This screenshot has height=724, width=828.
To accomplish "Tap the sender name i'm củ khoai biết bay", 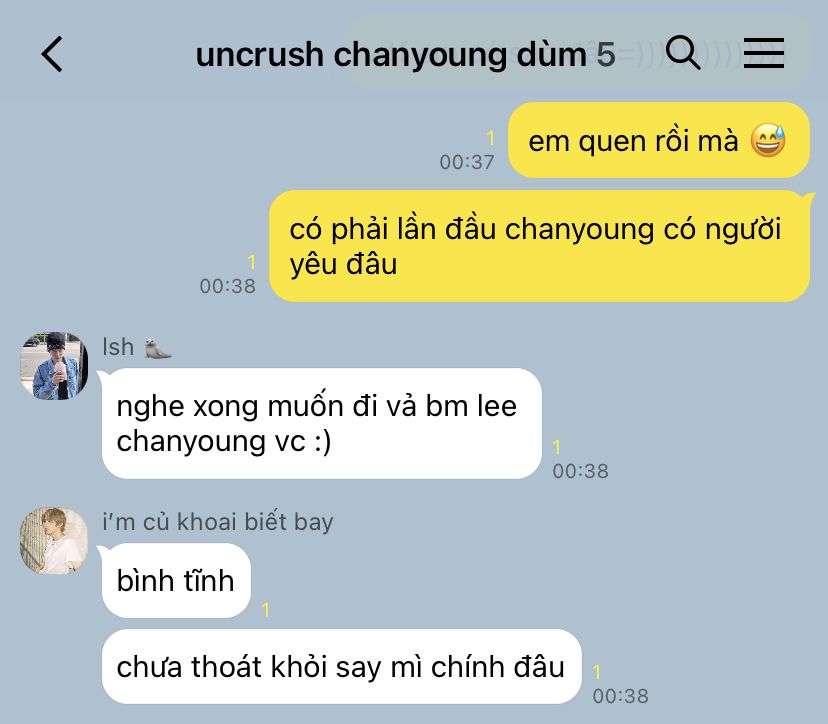I will click(x=218, y=522).
